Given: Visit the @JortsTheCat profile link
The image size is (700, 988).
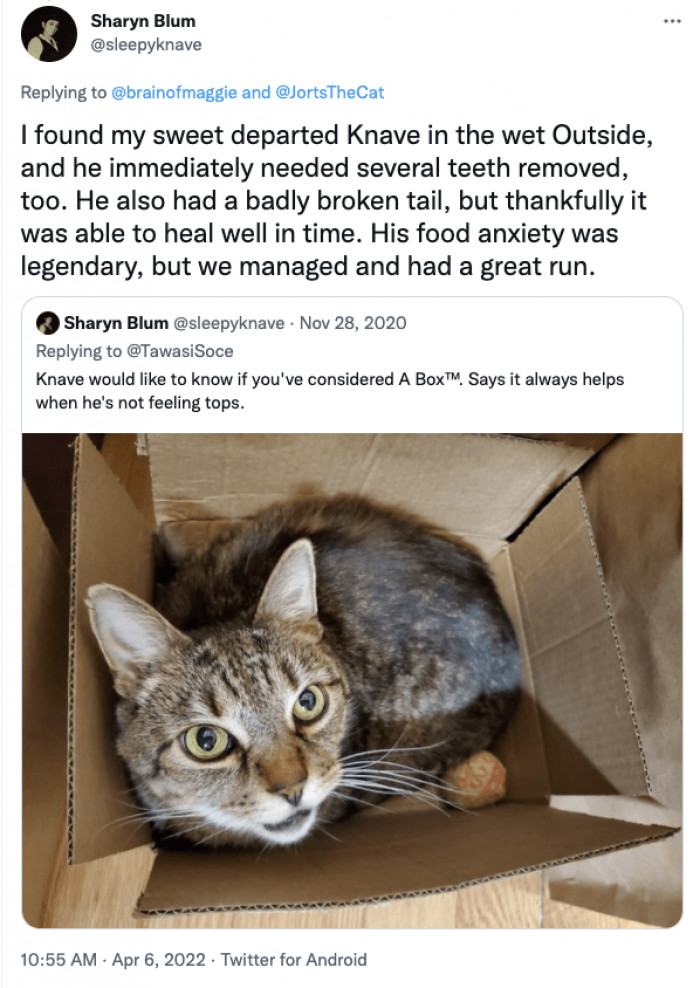Looking at the screenshot, I should pos(330,93).
